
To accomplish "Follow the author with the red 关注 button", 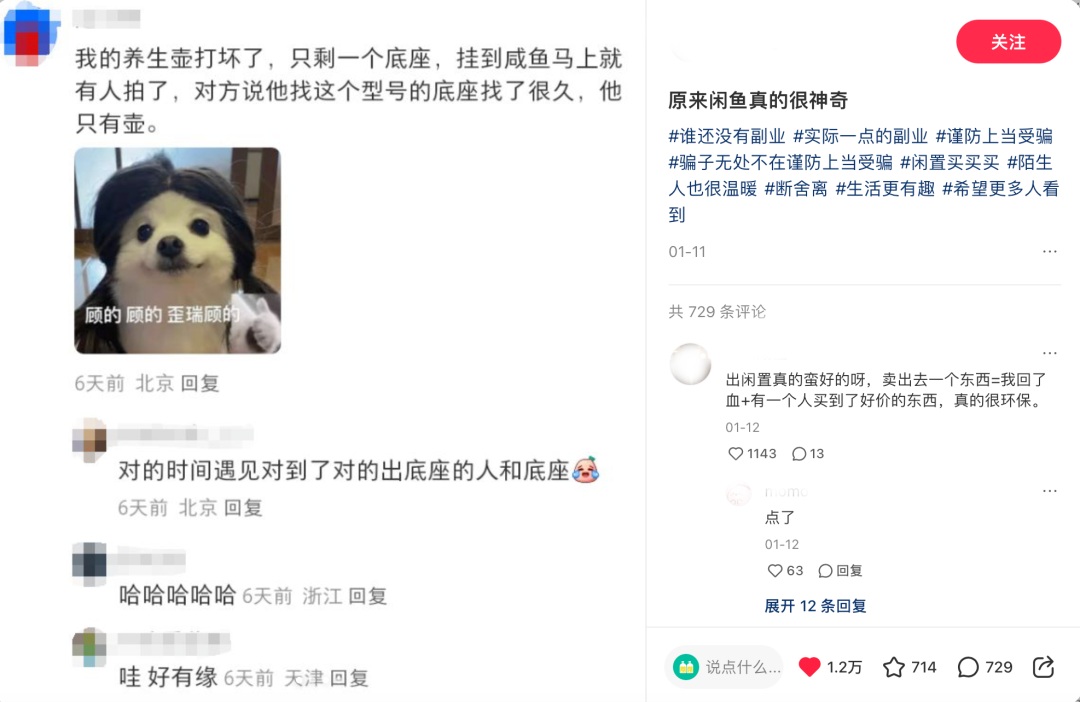I will (1008, 42).
